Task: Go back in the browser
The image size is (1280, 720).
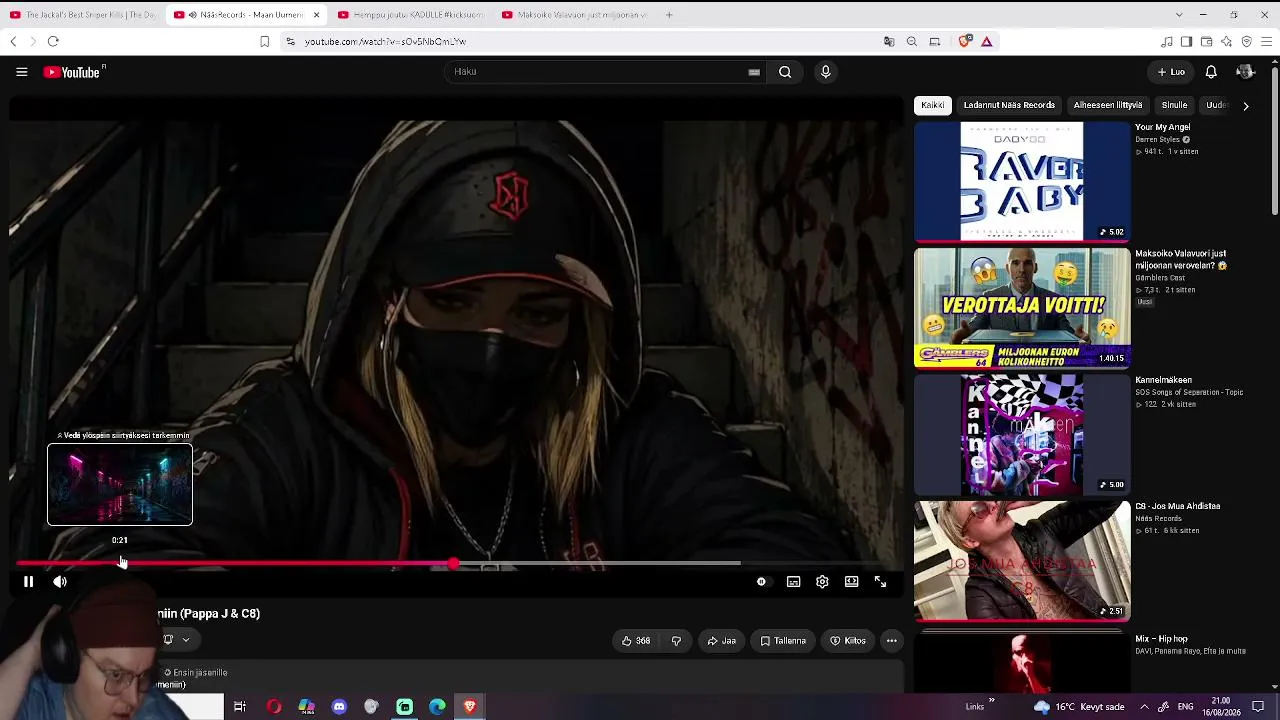Action: [13, 42]
